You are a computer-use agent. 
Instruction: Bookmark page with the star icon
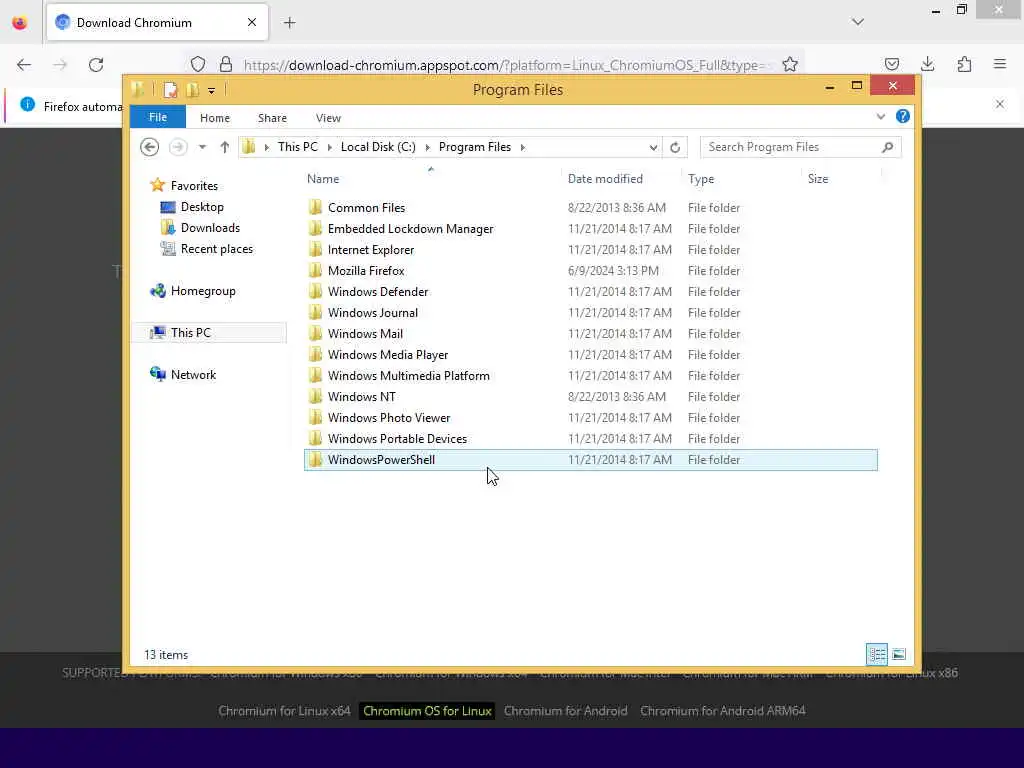[x=790, y=65]
